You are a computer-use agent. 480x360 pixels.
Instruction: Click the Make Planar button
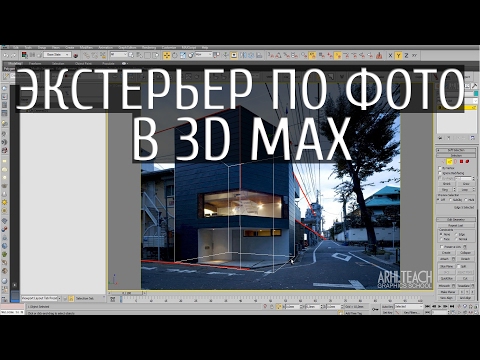pyautogui.click(x=448, y=292)
